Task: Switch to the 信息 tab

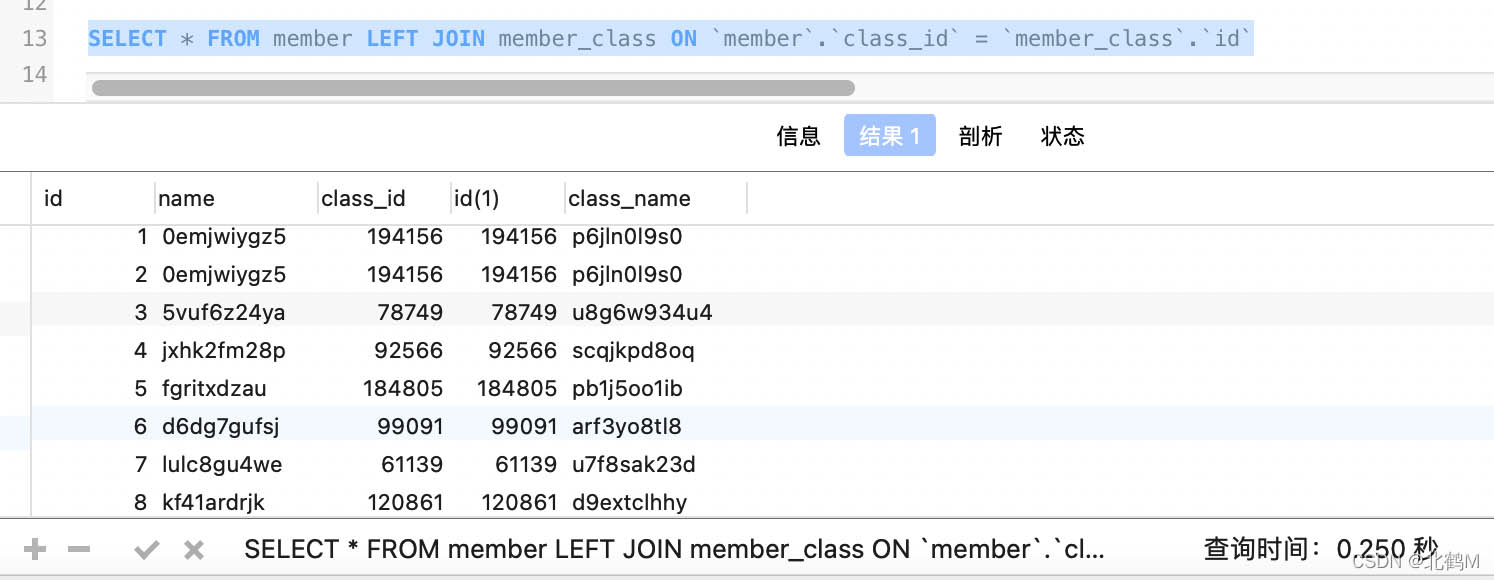Action: click(798, 136)
